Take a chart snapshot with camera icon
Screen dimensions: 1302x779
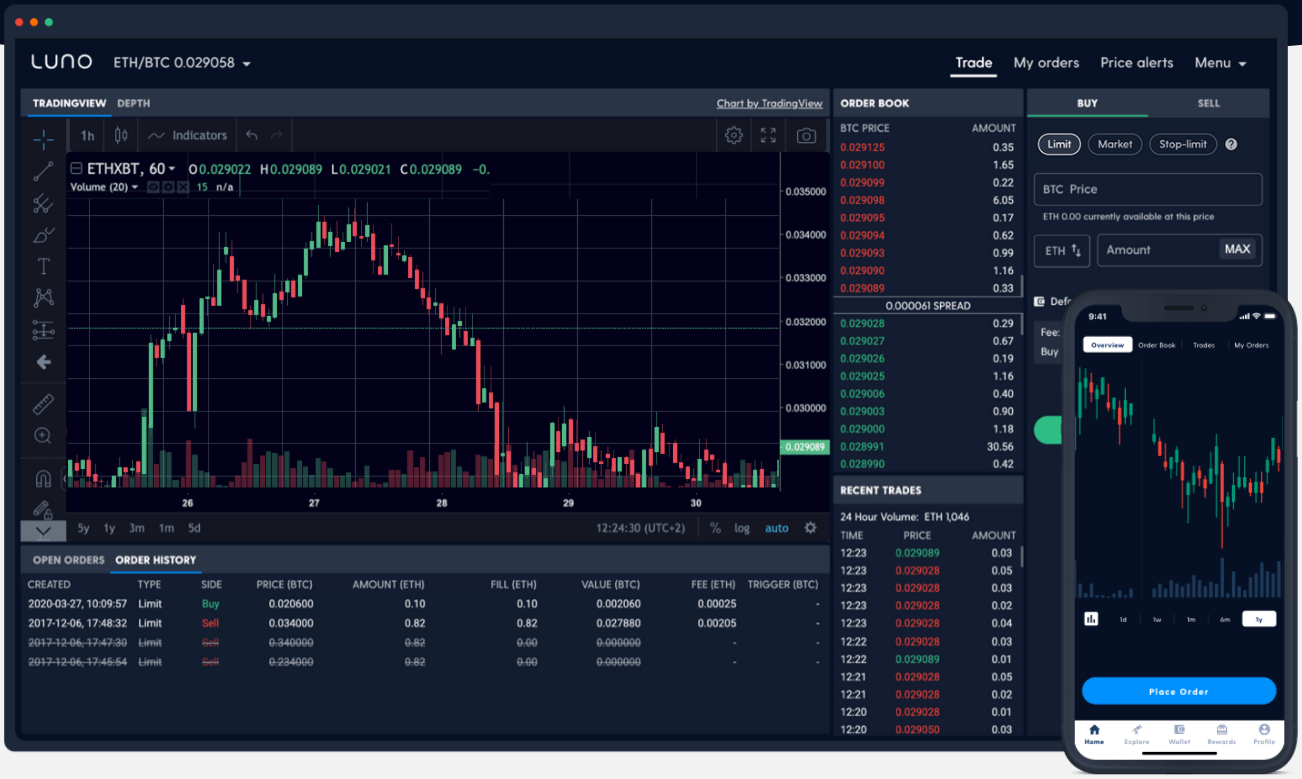(806, 135)
